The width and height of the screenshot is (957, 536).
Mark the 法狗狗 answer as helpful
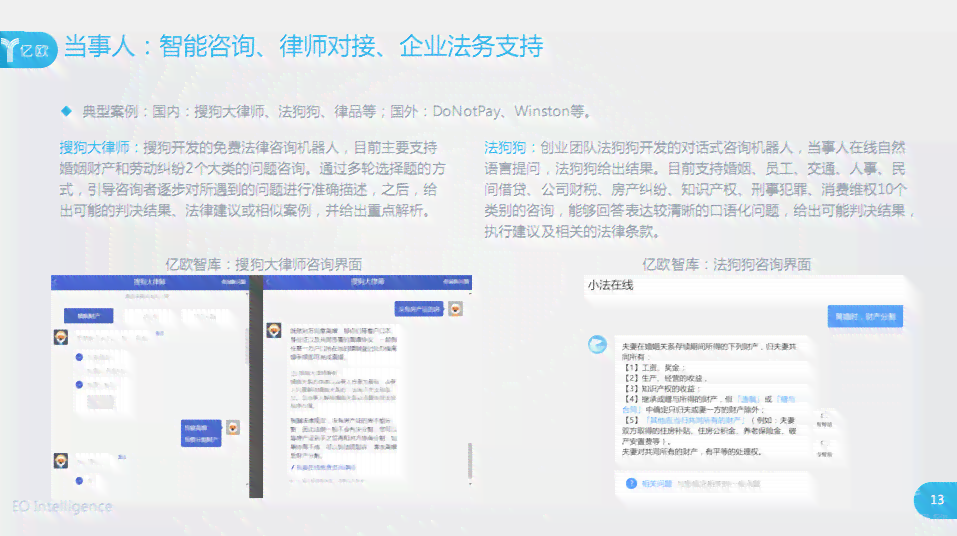tap(825, 419)
